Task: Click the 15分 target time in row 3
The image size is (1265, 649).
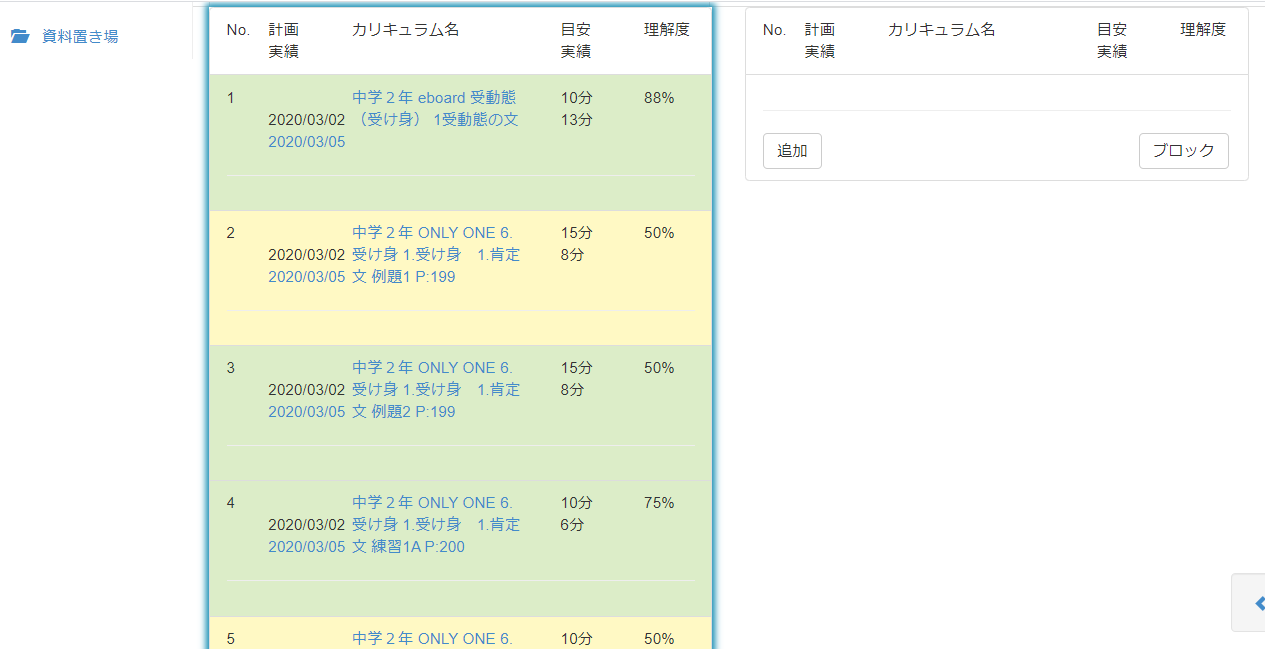Action: 577,368
